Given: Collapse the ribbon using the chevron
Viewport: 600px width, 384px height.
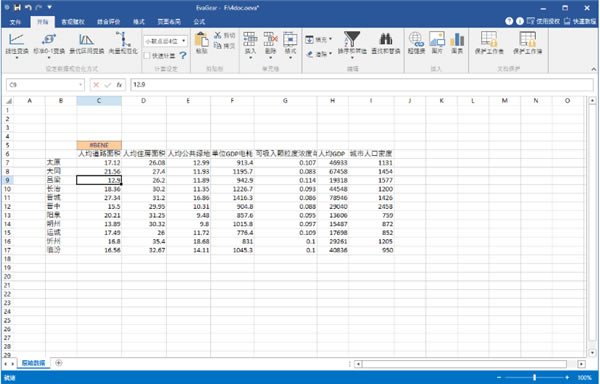Looking at the screenshot, I should [x=593, y=69].
